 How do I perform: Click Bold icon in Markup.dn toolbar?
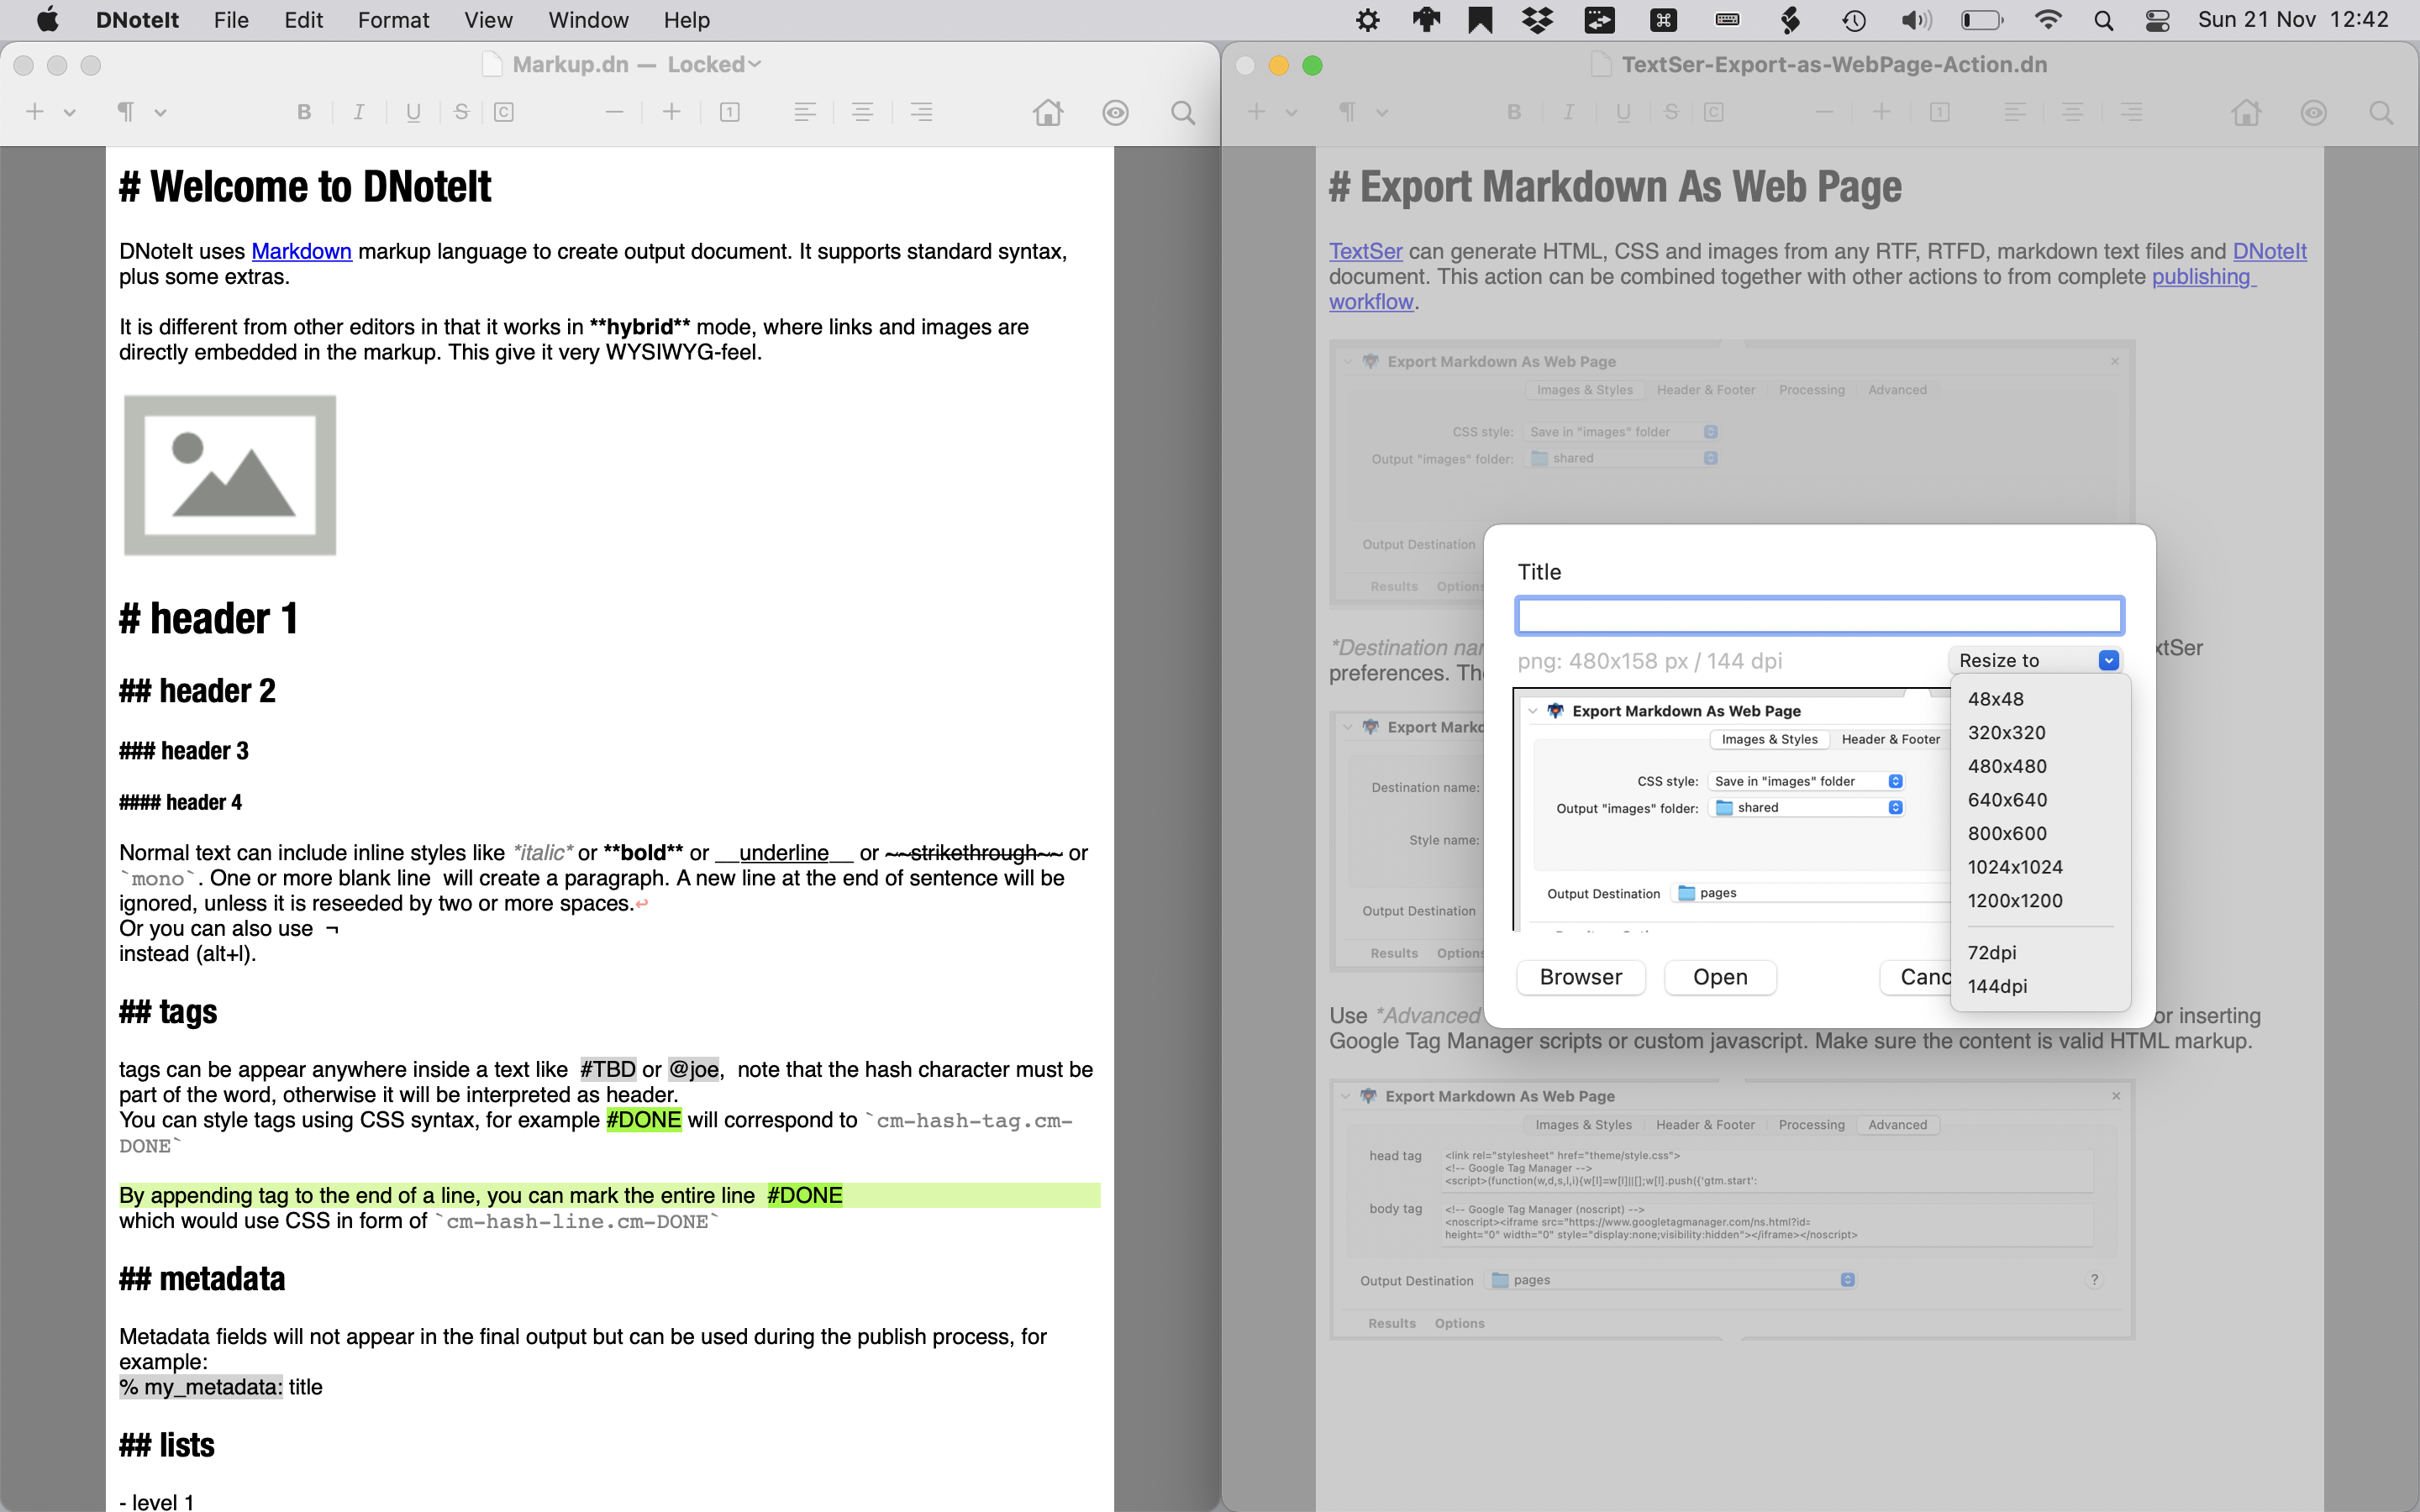(x=304, y=112)
